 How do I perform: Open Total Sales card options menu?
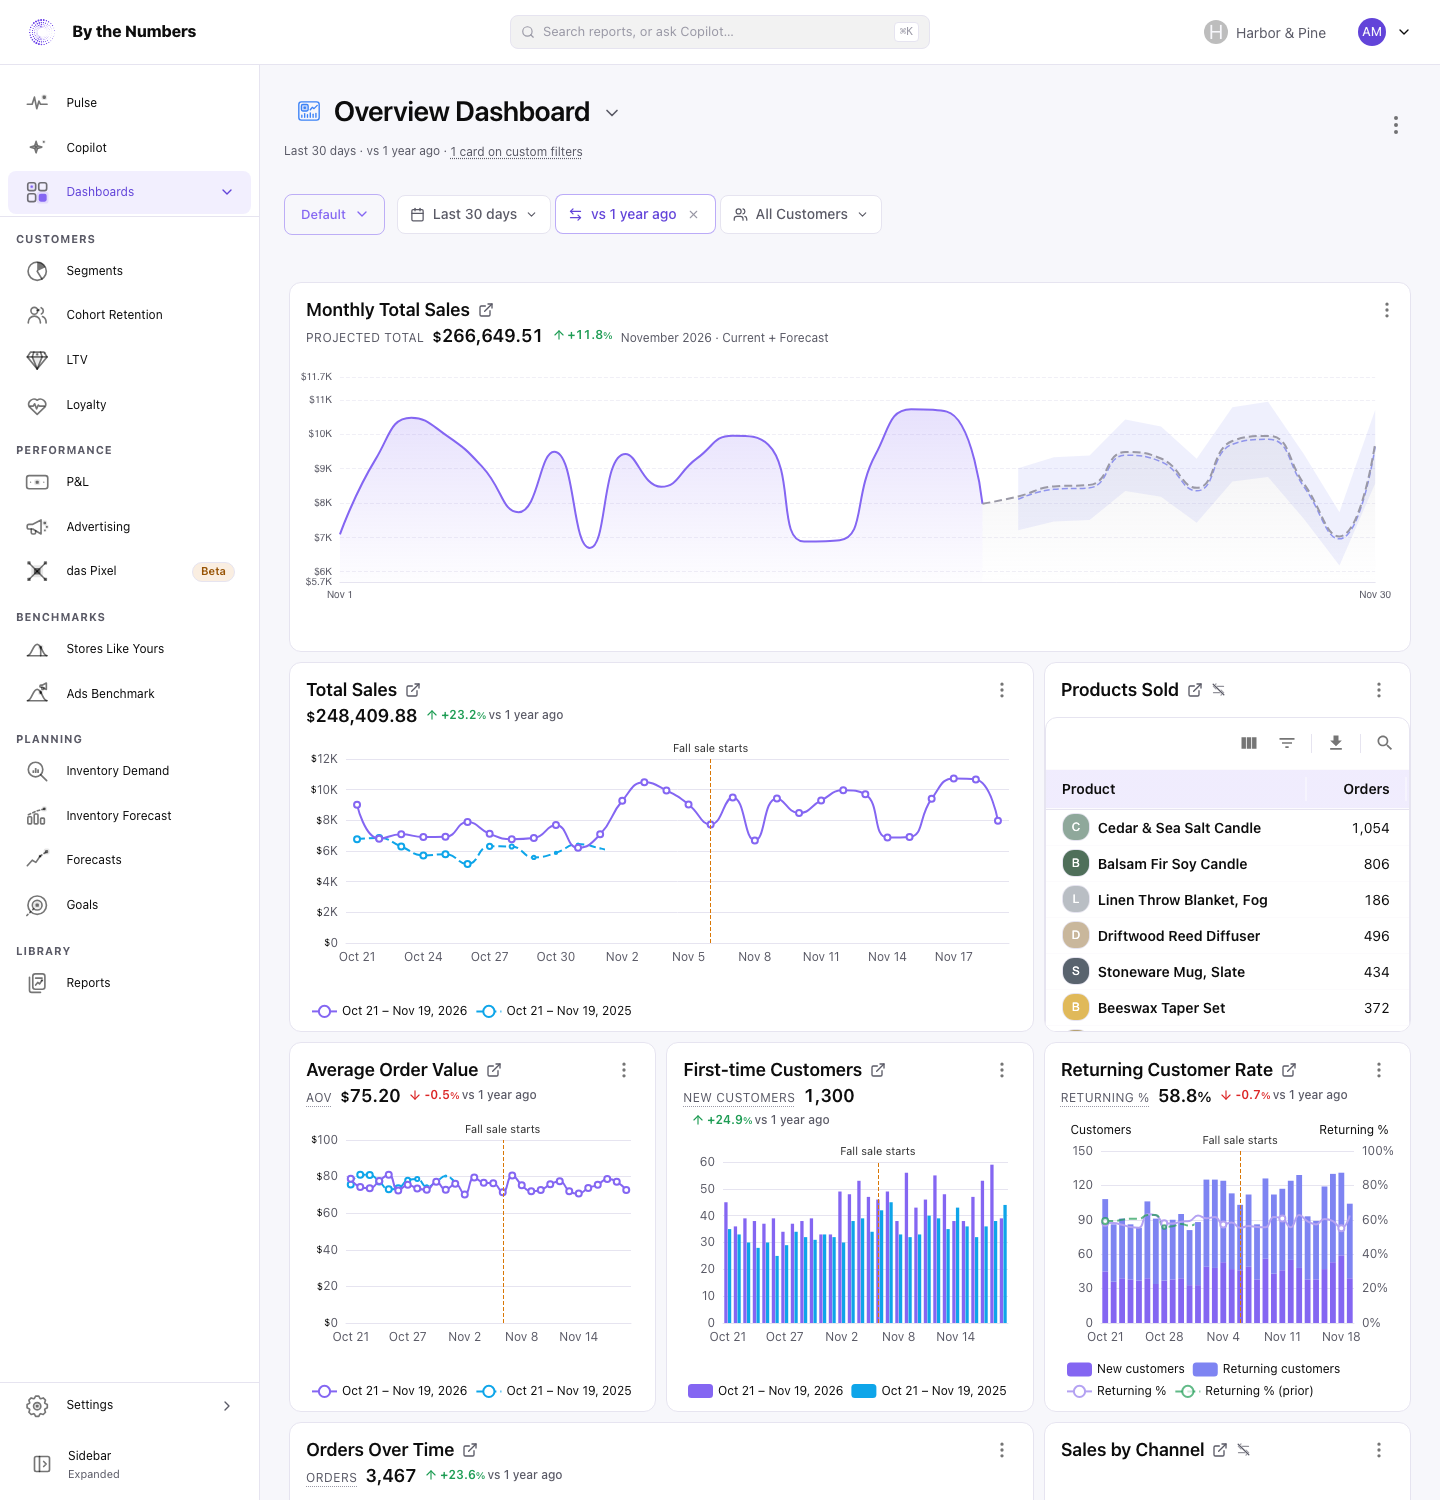pyautogui.click(x=1002, y=690)
